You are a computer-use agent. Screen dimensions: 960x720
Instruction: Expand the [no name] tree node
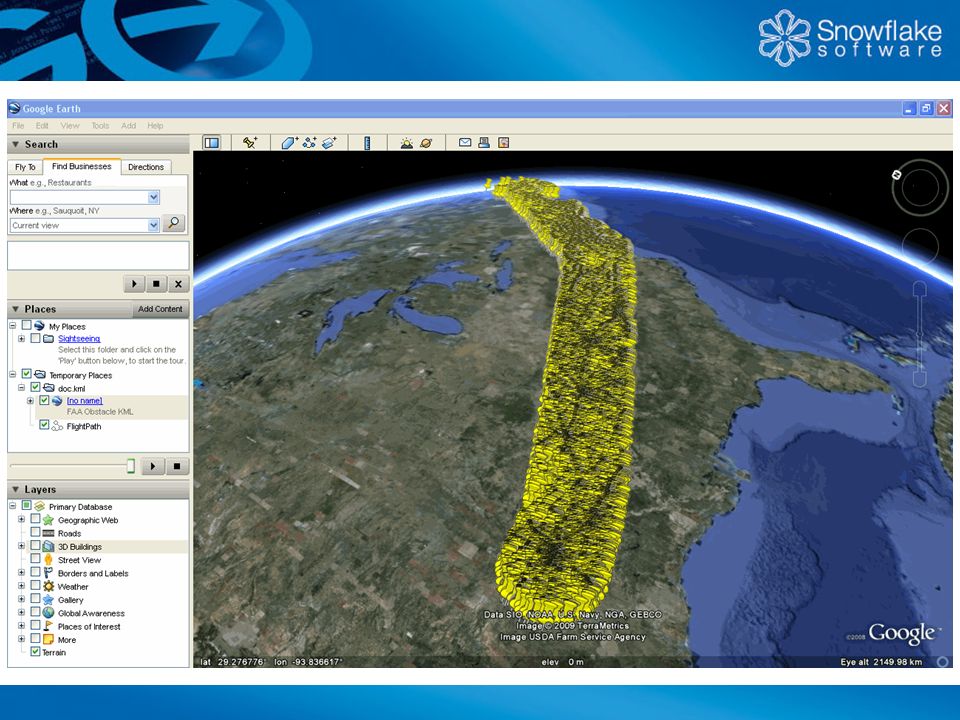coord(30,401)
